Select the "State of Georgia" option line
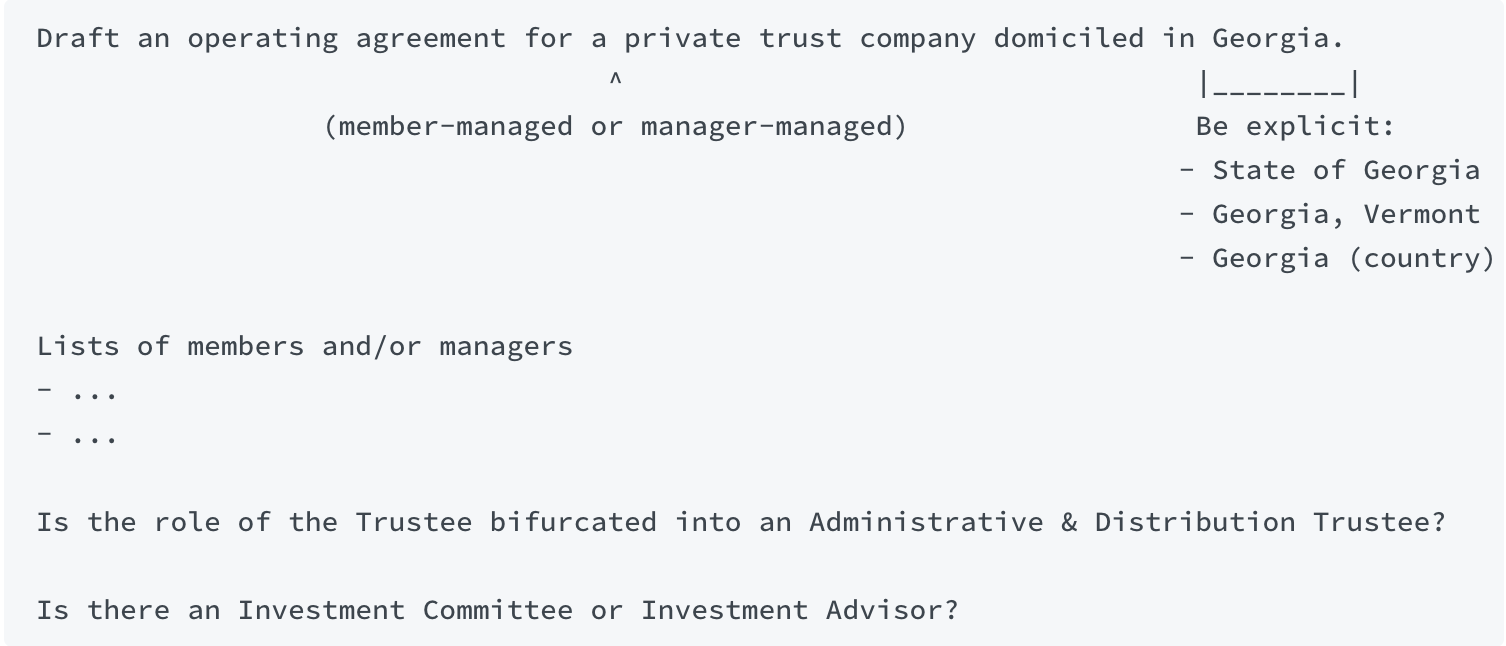 pyautogui.click(x=1329, y=171)
